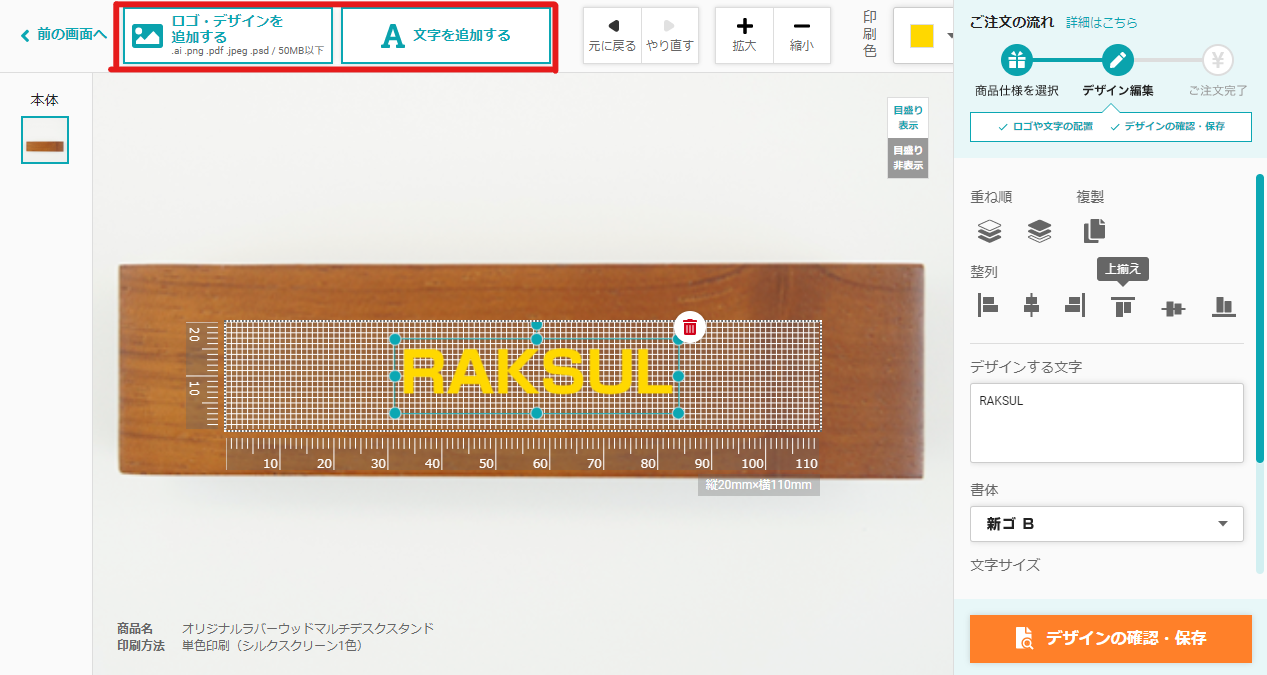Screen dimensions: 1267x675
Task: Hide ruler with 目盛り非表示 toggle
Action: (x=908, y=158)
